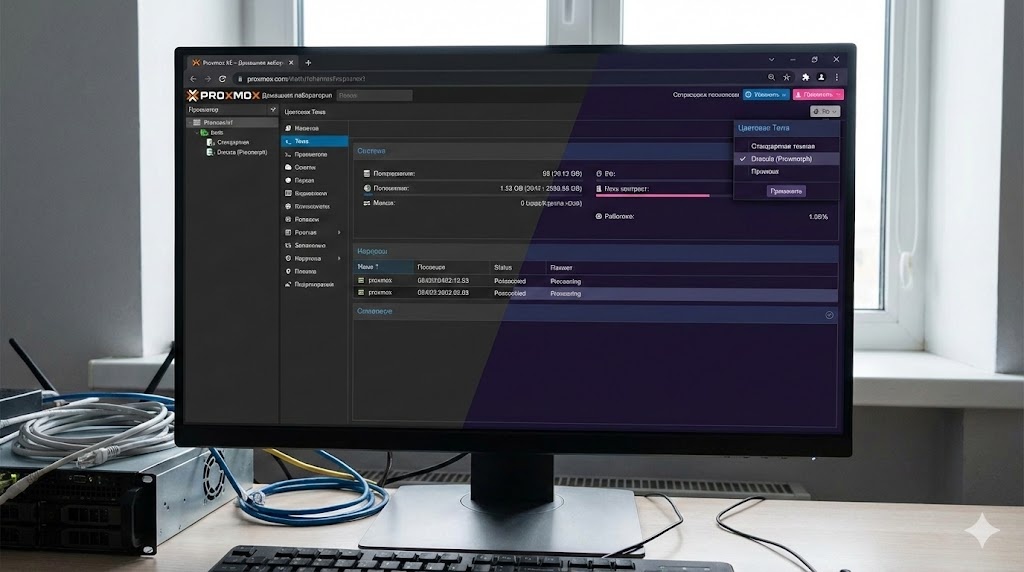Focus the browser address bar URL
1024x572 pixels.
point(306,79)
